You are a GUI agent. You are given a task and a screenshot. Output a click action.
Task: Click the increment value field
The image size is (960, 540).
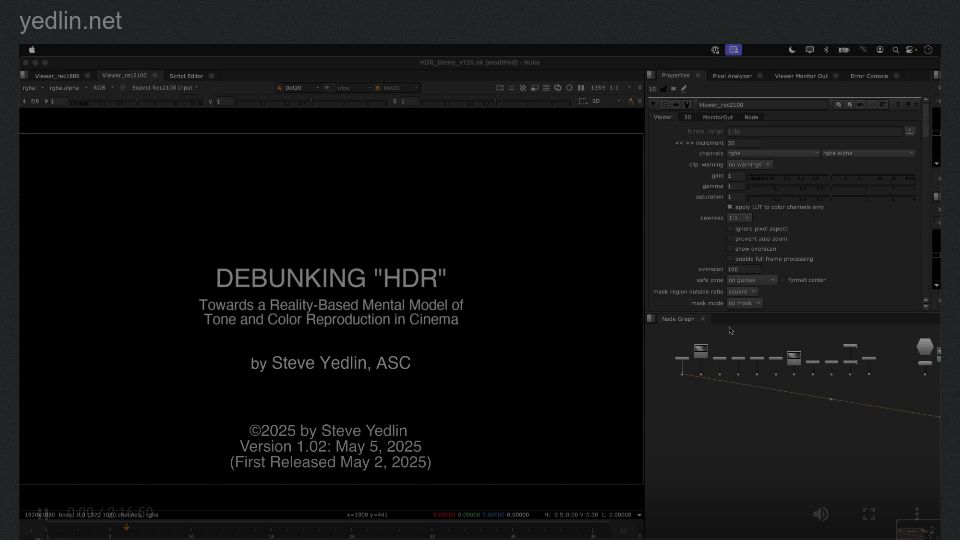point(744,143)
